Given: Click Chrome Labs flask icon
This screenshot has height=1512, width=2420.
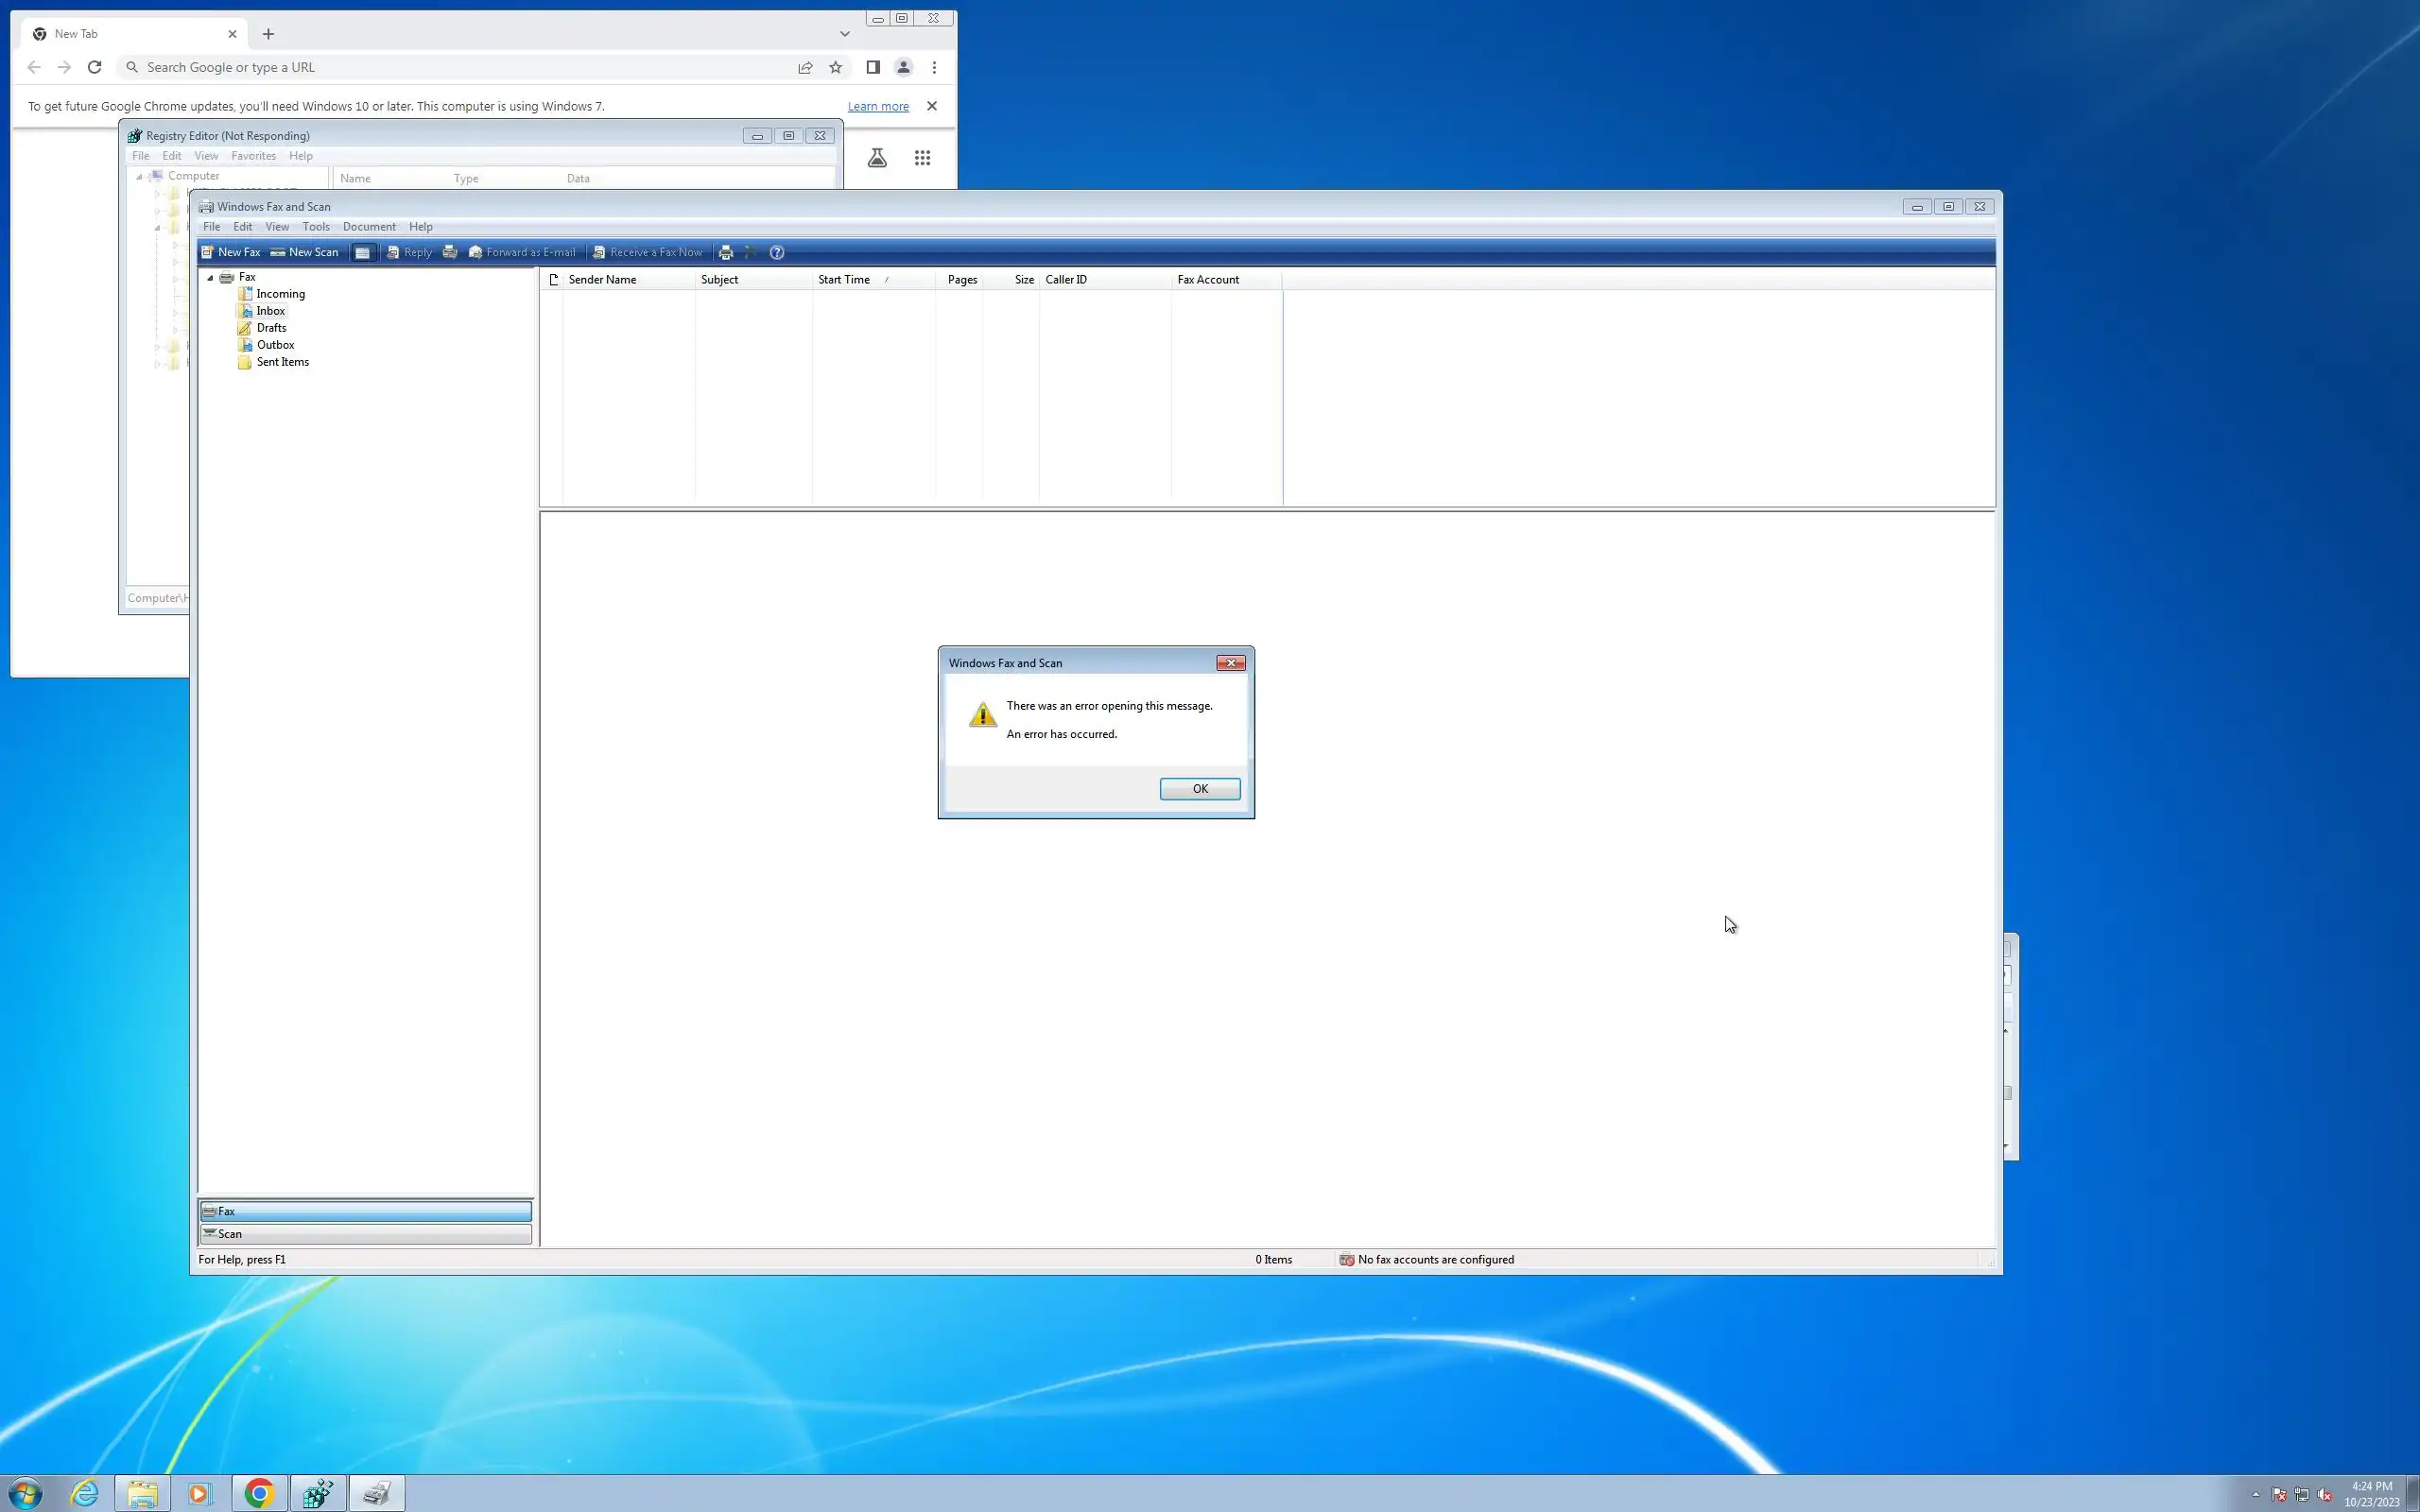Looking at the screenshot, I should [x=877, y=158].
